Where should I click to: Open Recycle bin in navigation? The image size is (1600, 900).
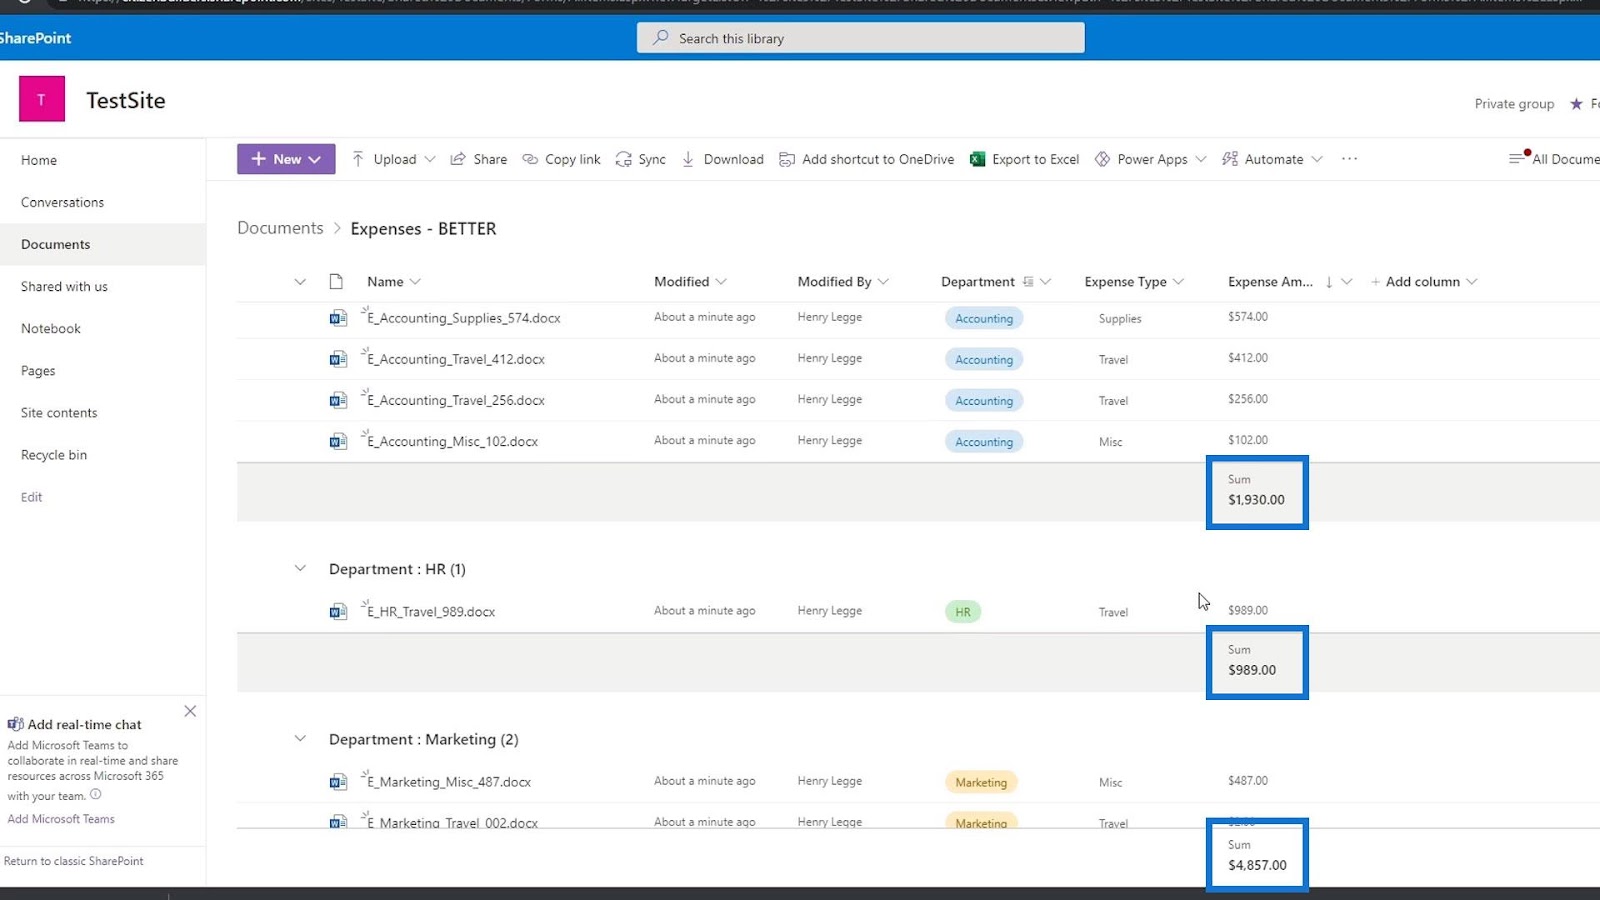[54, 455]
